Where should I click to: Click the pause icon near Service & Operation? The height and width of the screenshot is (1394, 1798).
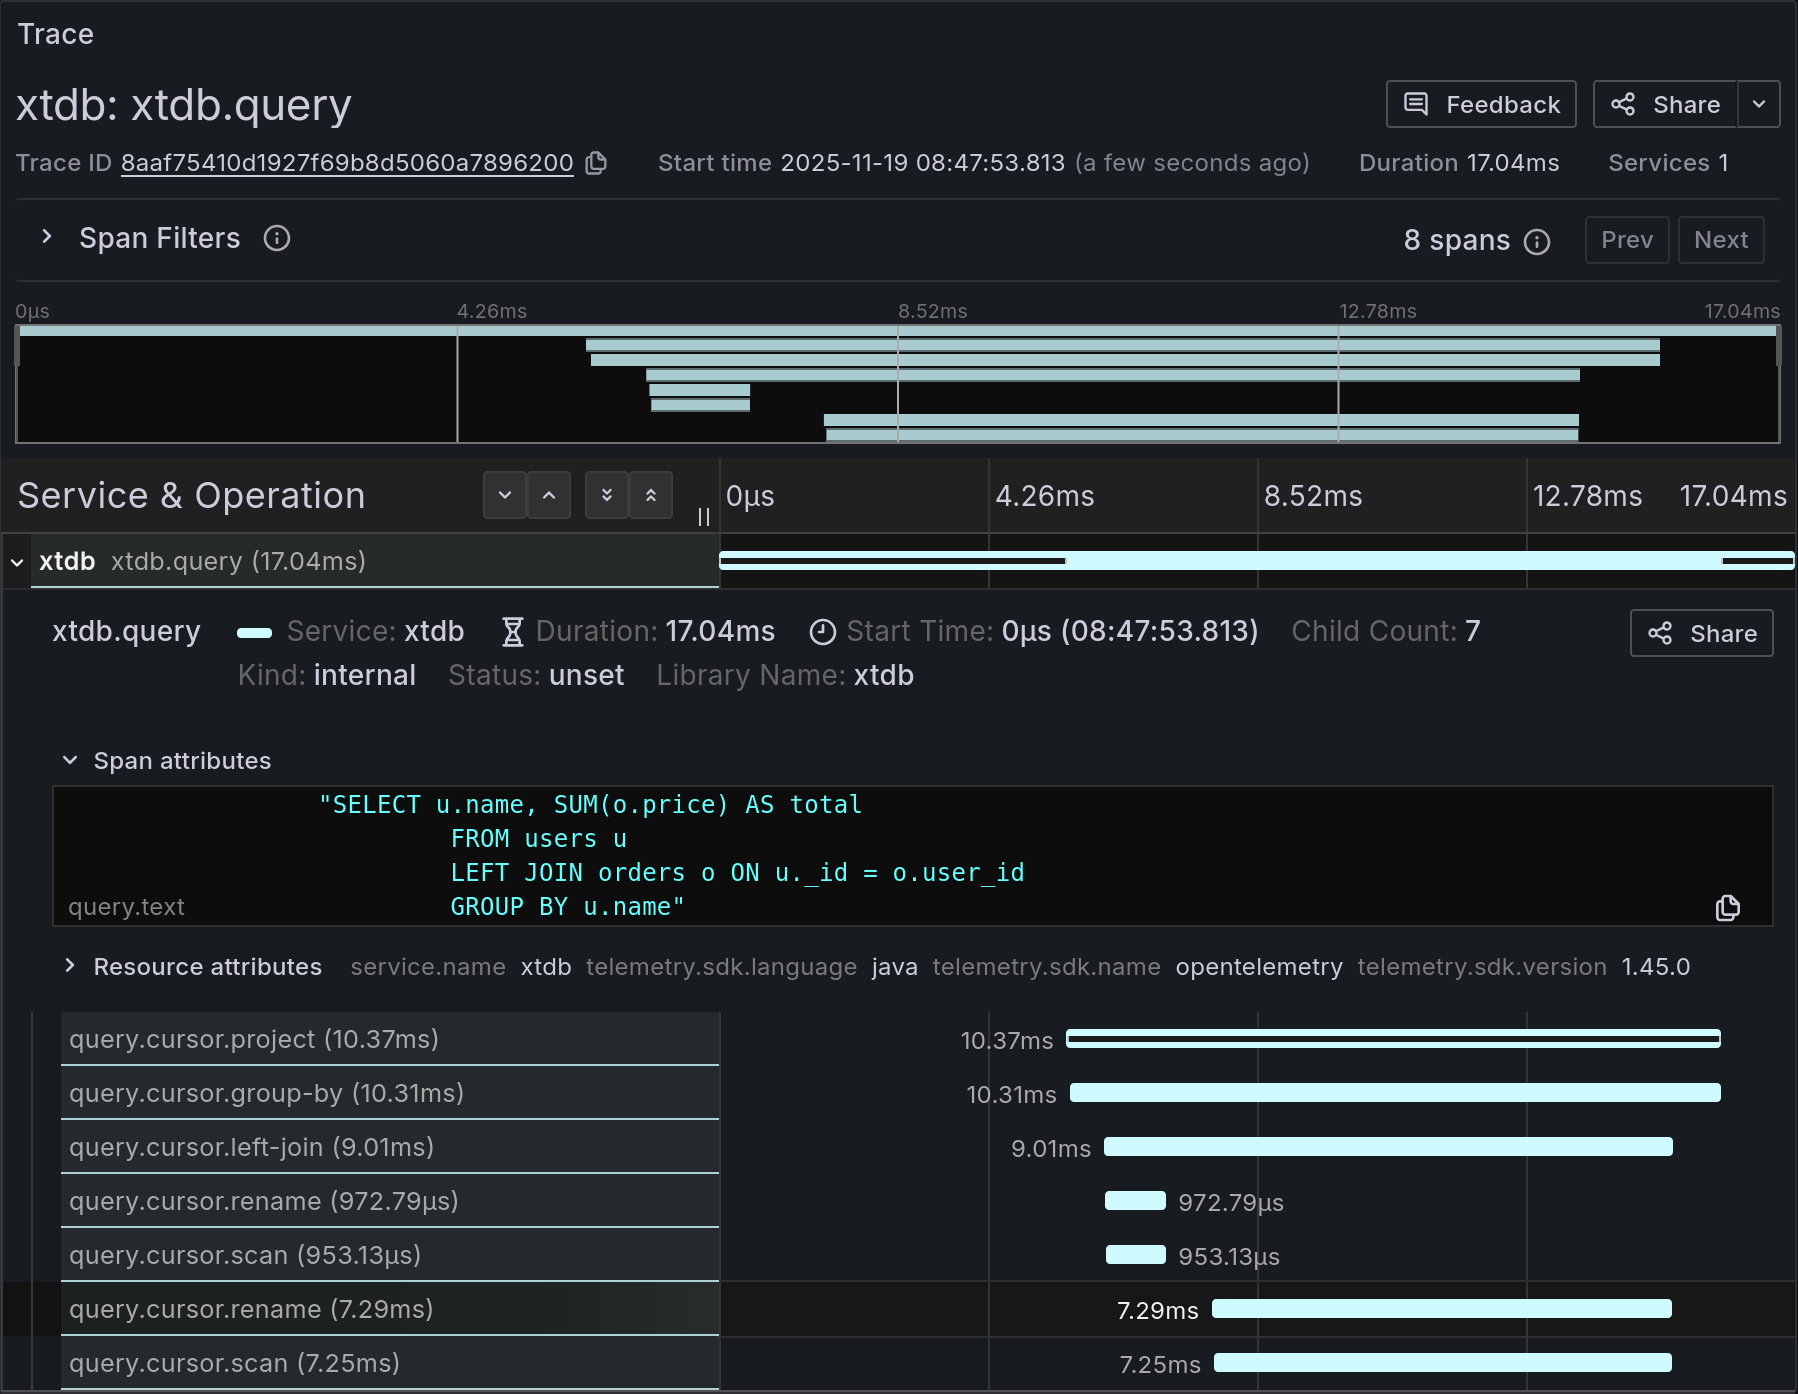click(703, 516)
